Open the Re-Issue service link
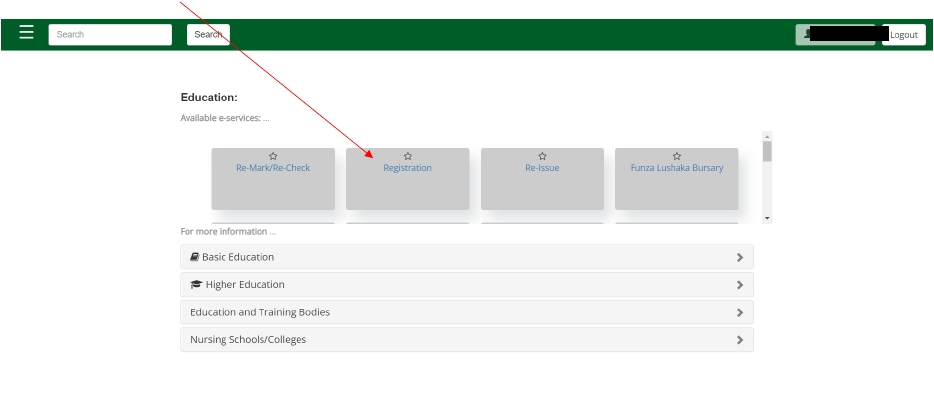Screen dimensions: 934x397 [x=542, y=168]
